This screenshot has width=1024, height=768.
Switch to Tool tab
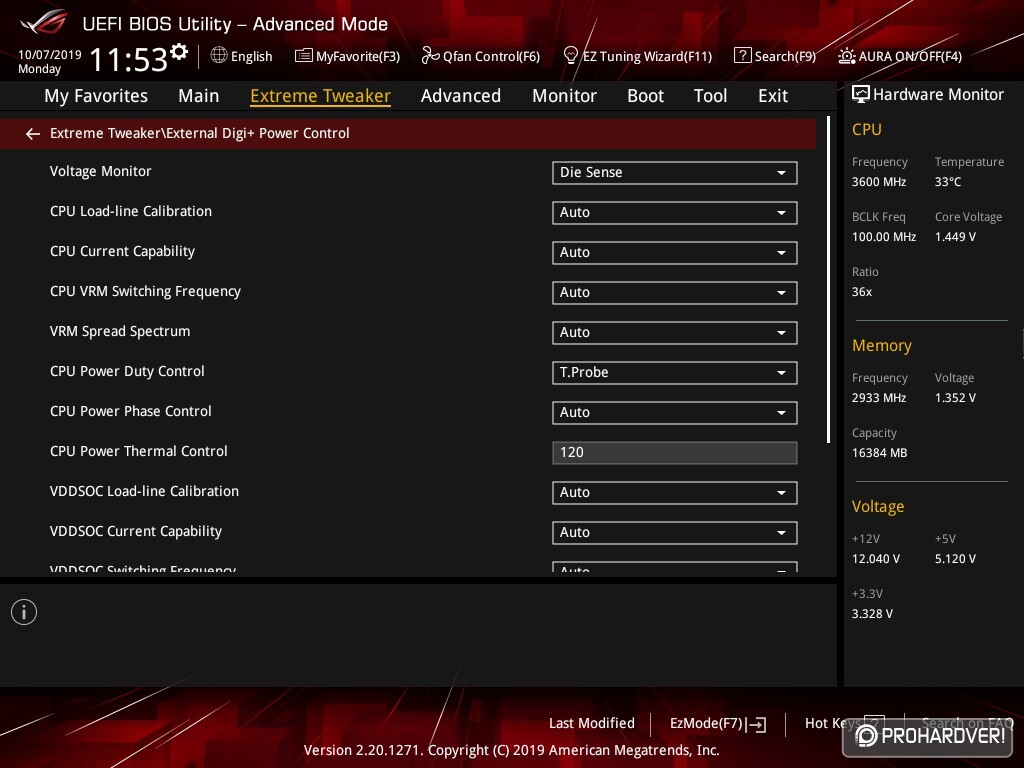710,96
